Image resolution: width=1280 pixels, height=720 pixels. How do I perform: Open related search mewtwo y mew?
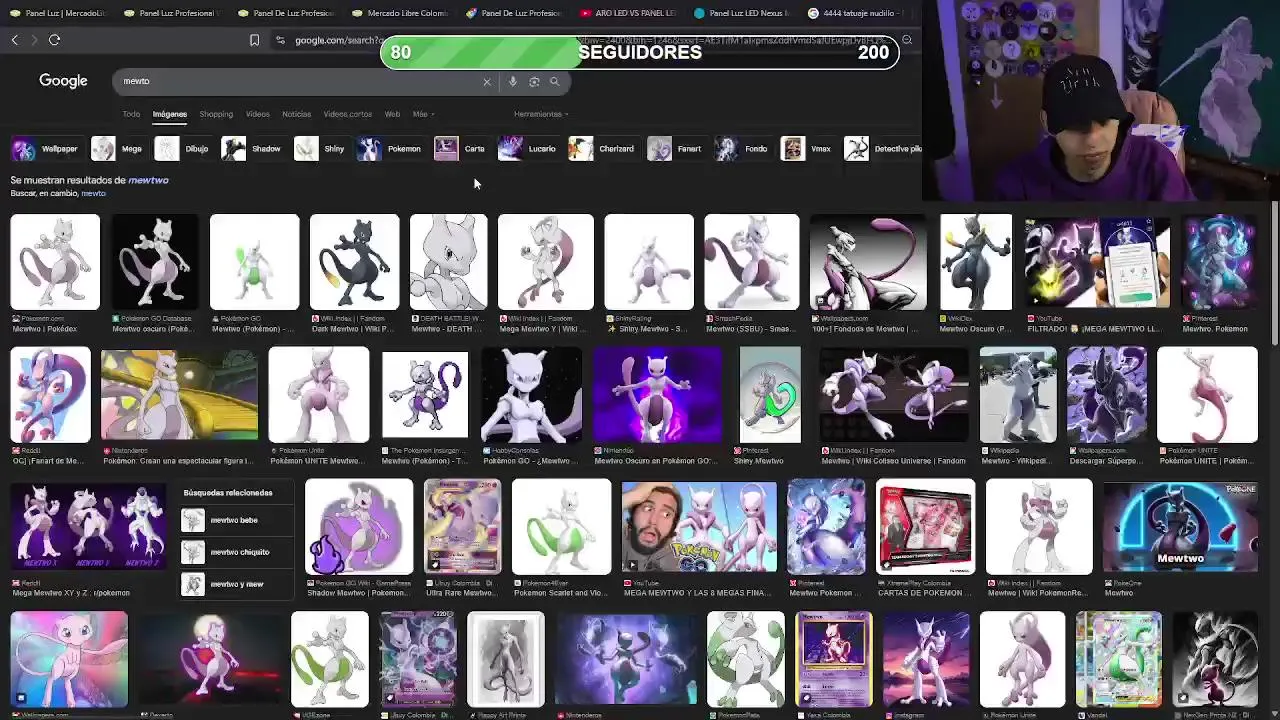pos(236,584)
